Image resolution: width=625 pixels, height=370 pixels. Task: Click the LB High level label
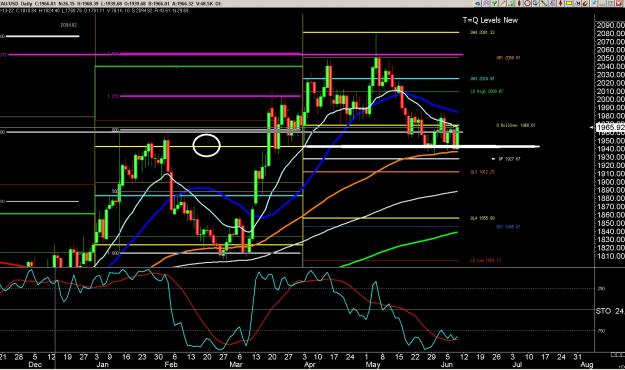(486, 92)
